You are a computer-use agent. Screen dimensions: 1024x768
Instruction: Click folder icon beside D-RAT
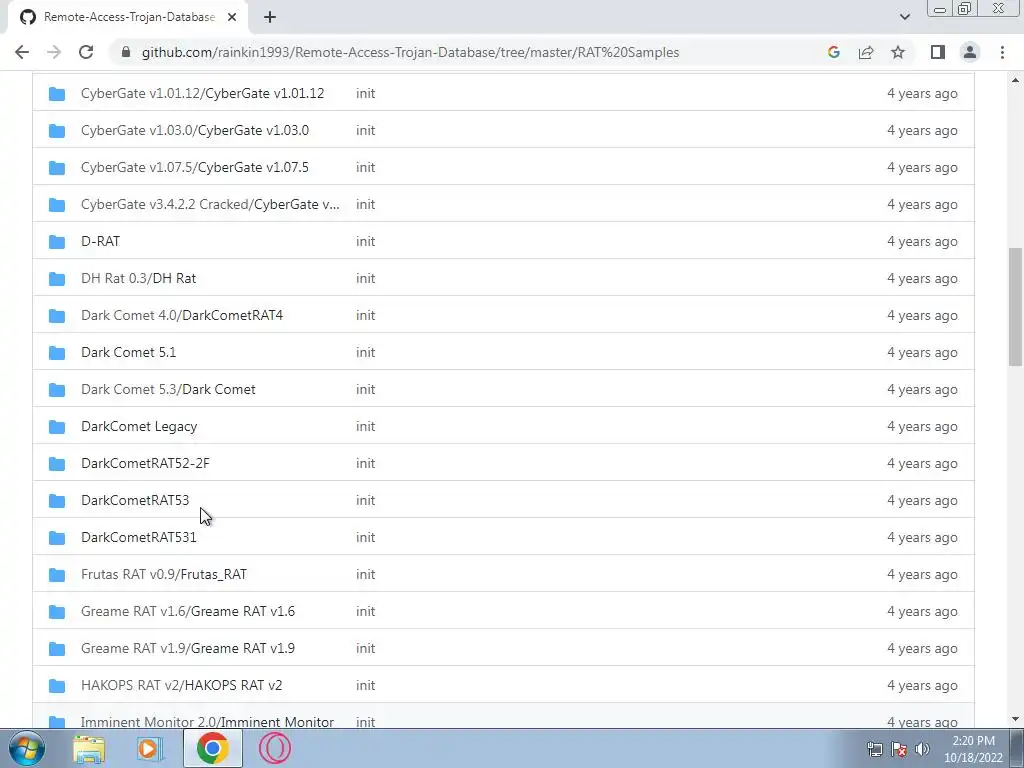click(57, 242)
